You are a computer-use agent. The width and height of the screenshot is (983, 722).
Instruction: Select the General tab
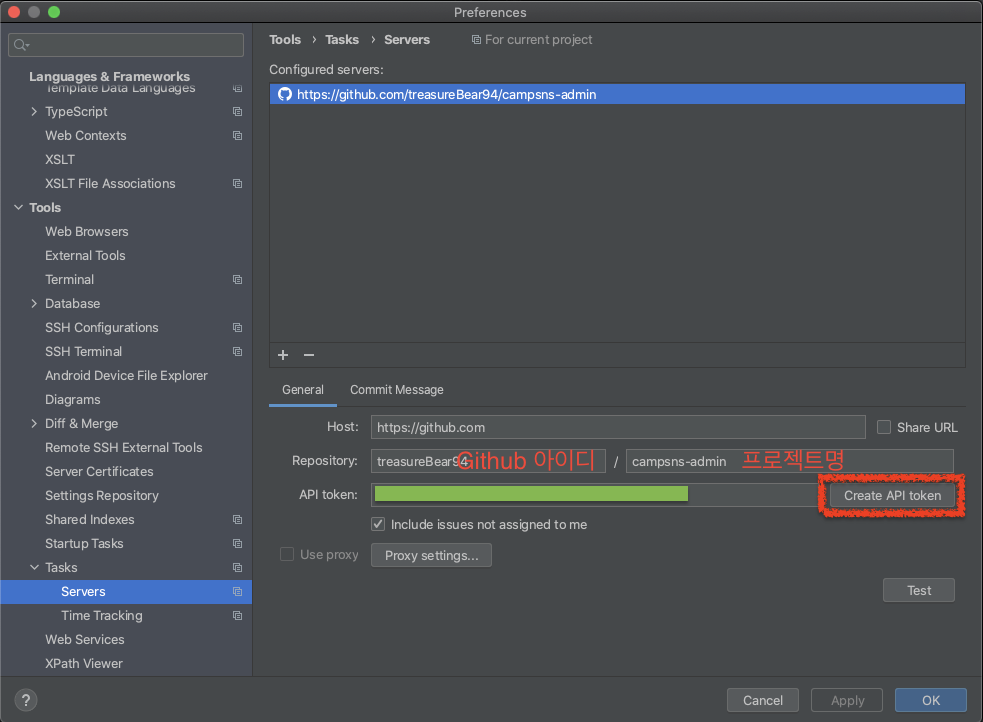[303, 390]
